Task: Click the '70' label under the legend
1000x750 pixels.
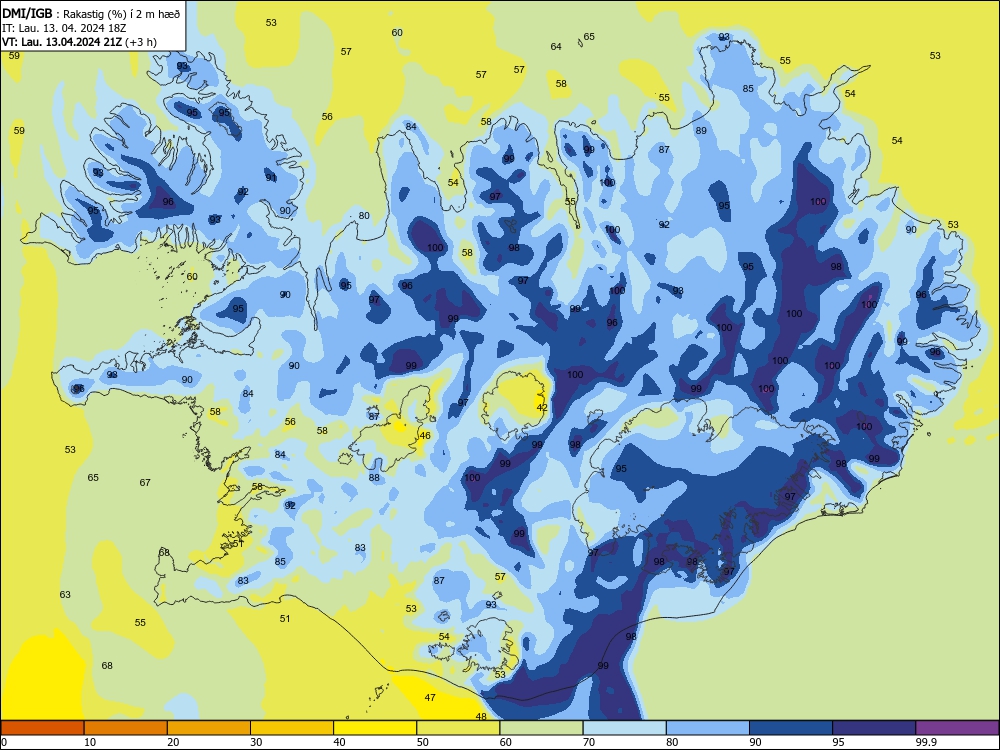Action: pos(589,742)
